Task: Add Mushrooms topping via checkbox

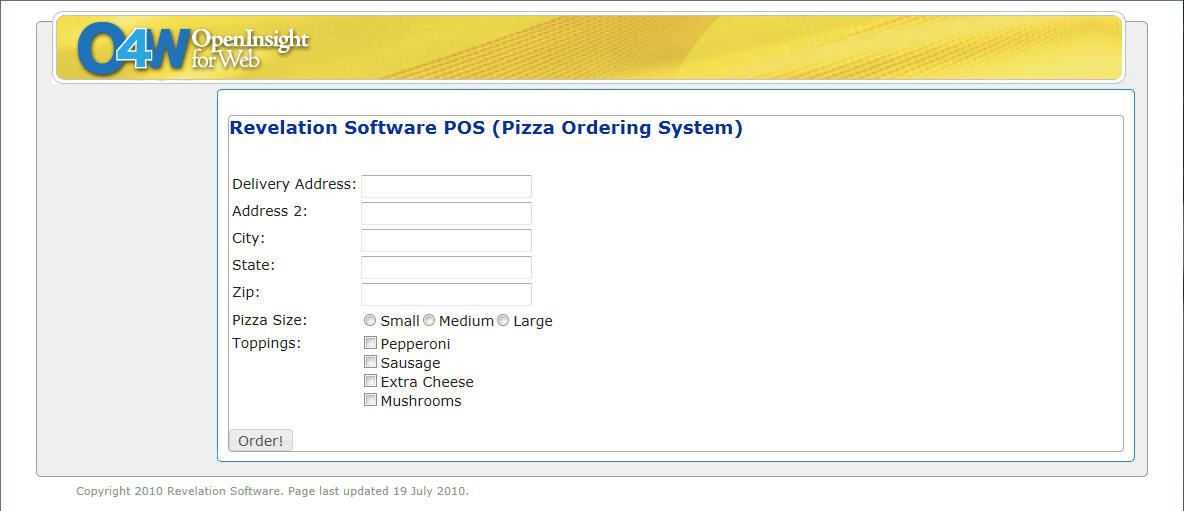Action: point(371,399)
